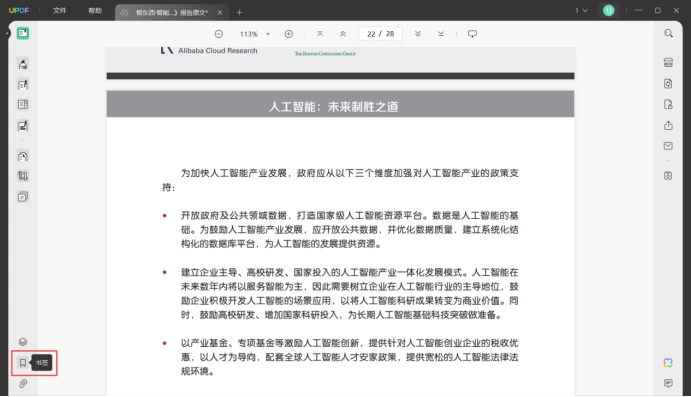This screenshot has width=691, height=397.
Task: Zoom out with minus button
Action: tap(219, 34)
